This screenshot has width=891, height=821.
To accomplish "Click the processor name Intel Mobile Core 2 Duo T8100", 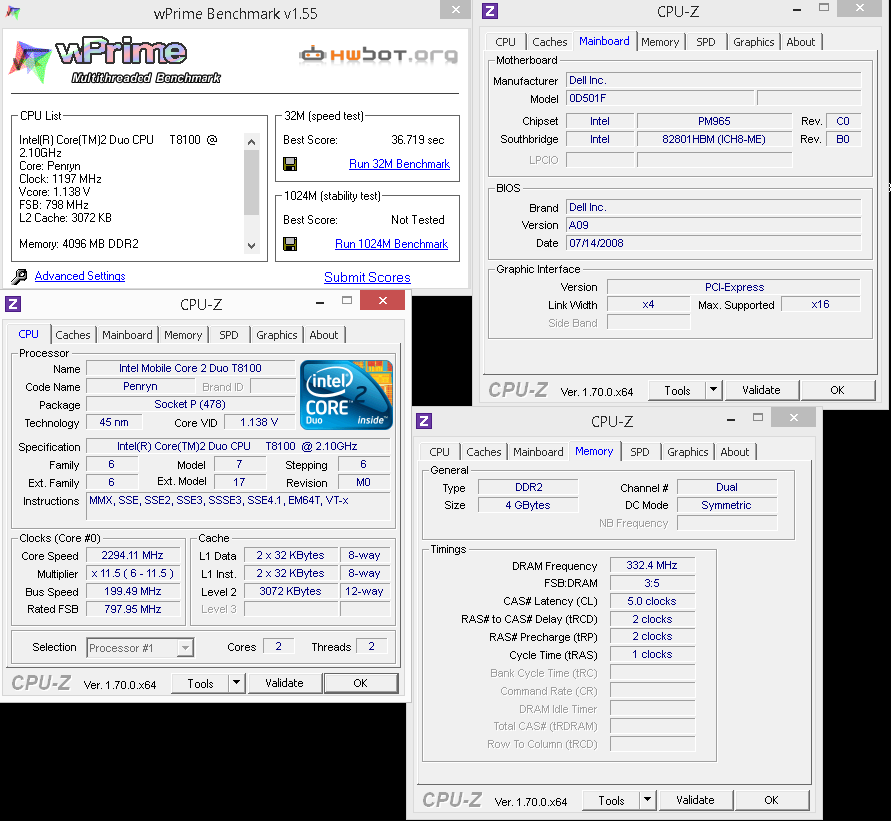I will pyautogui.click(x=190, y=368).
